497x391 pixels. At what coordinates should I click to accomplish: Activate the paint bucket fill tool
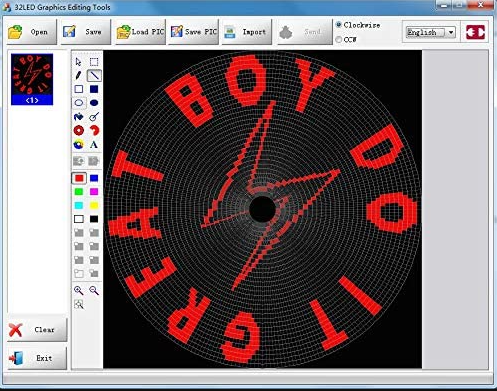(79, 117)
